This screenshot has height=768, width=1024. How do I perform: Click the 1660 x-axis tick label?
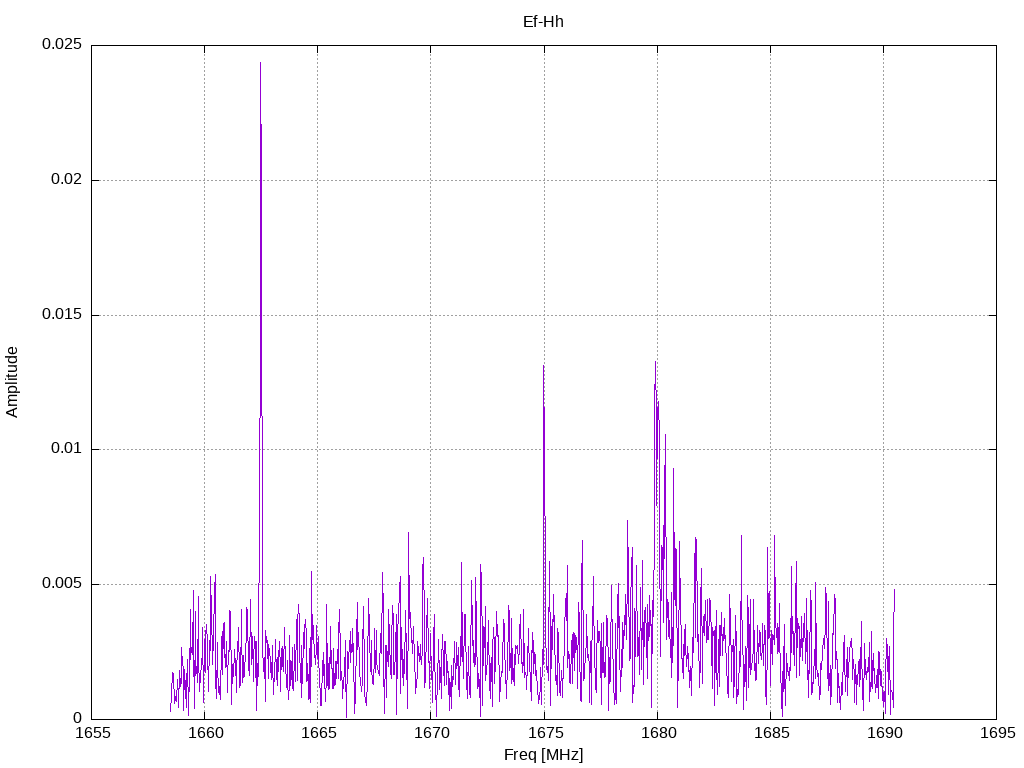206,733
